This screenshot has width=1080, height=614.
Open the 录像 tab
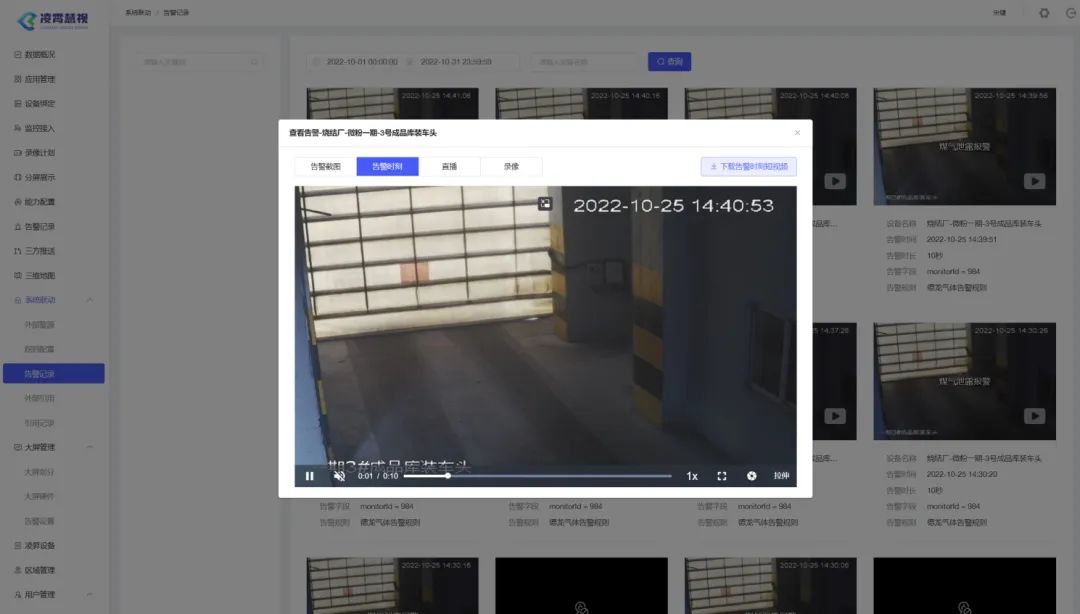[511, 166]
